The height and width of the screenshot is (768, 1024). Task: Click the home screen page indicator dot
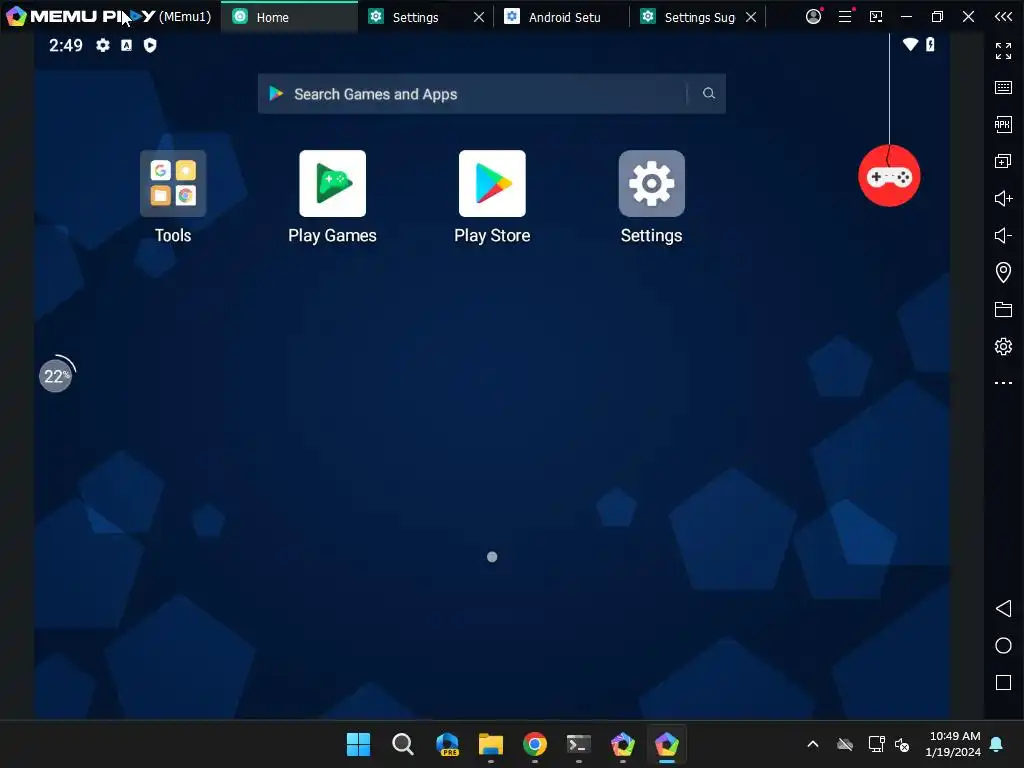492,557
